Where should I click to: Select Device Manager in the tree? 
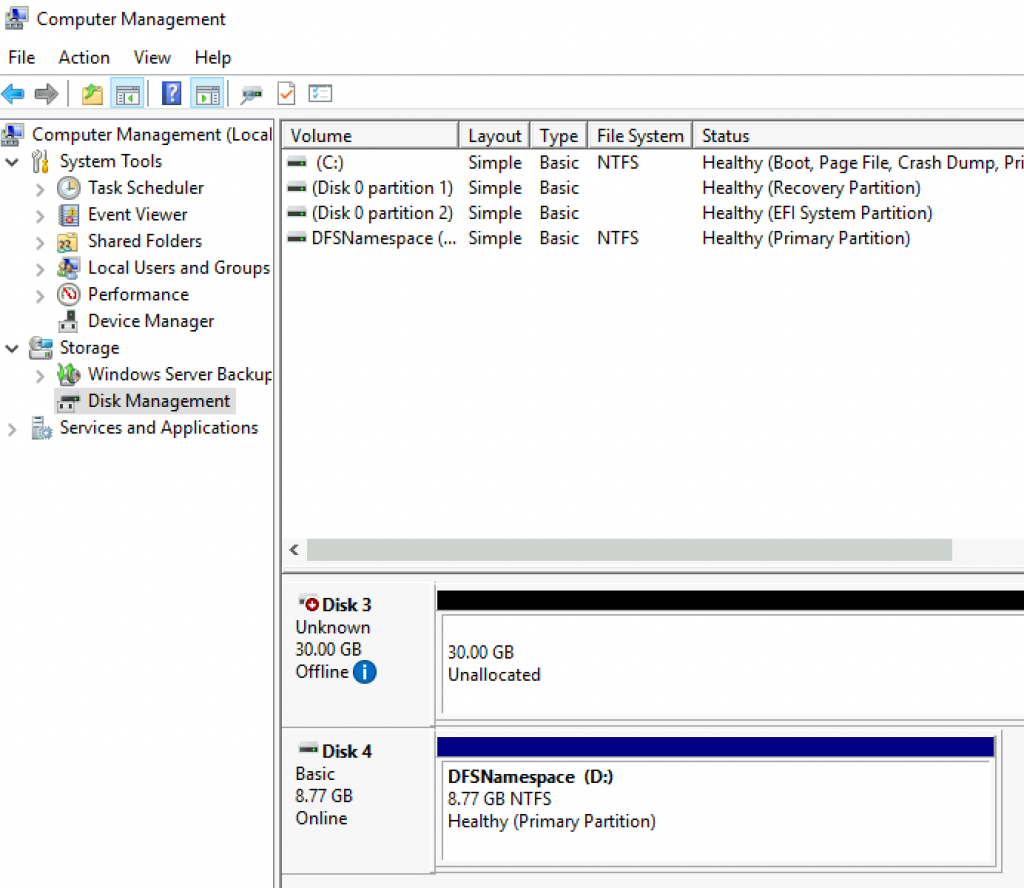pos(151,321)
